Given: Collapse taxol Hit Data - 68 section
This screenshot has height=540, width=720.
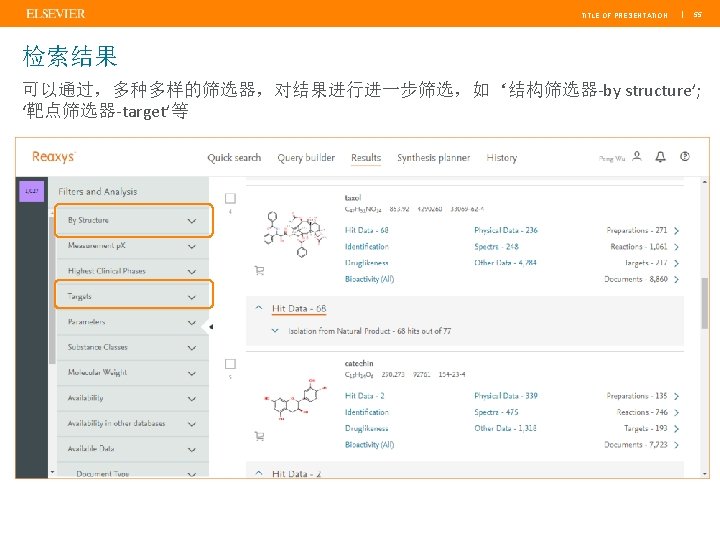Looking at the screenshot, I should point(260,309).
